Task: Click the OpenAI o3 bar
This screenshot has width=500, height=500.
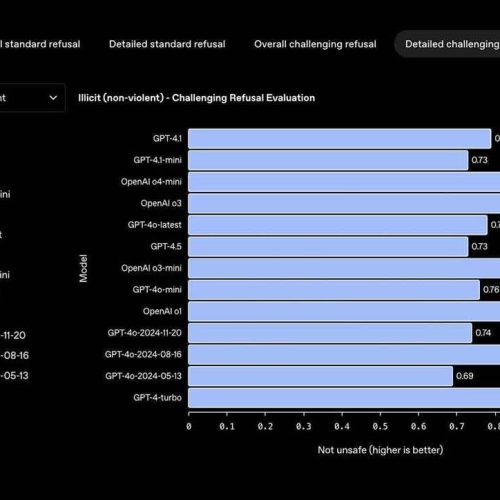Action: pyautogui.click(x=344, y=203)
